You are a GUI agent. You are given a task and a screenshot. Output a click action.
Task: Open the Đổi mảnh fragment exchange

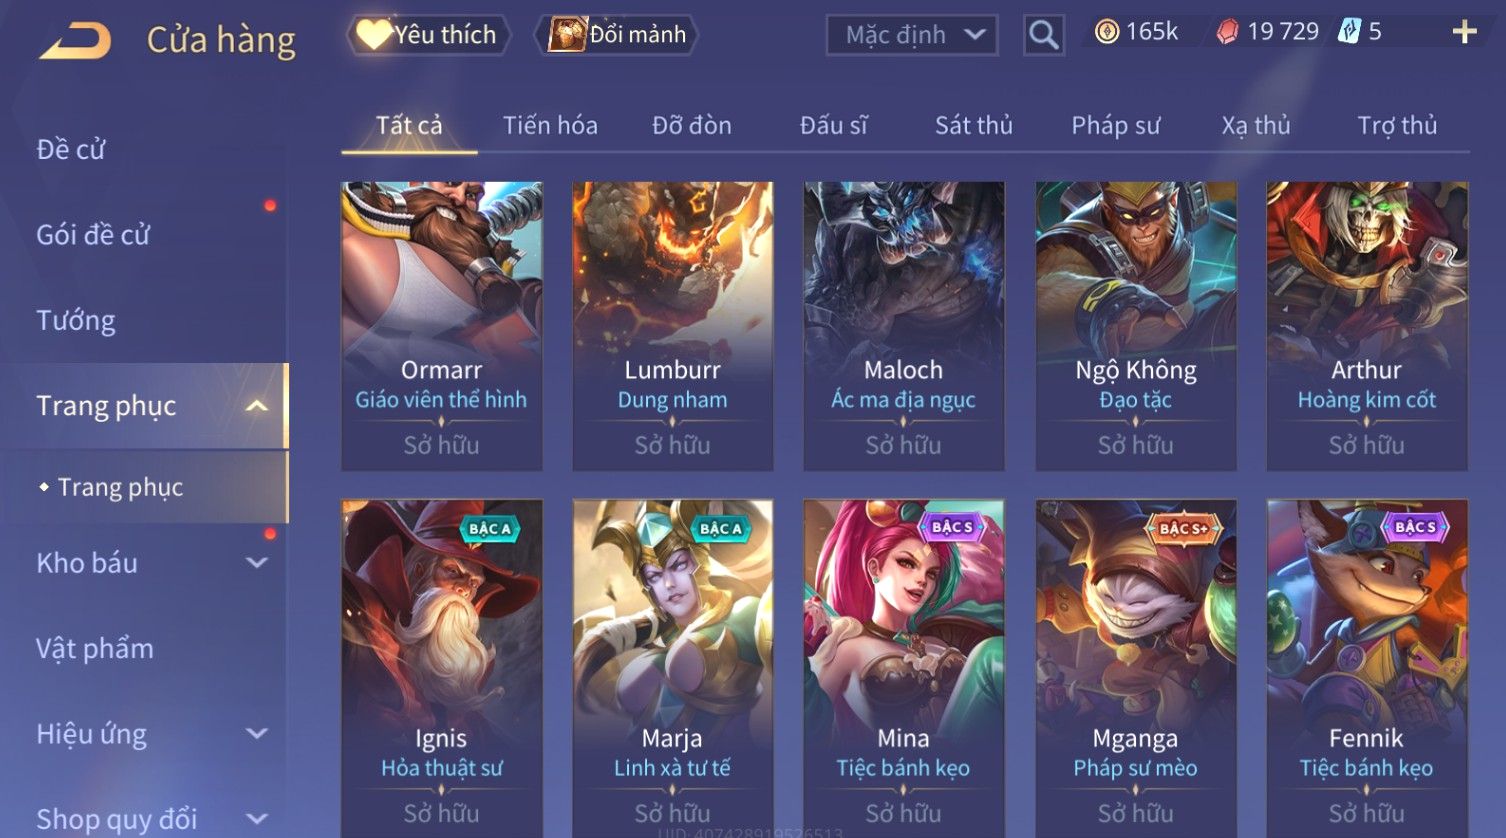(x=617, y=35)
